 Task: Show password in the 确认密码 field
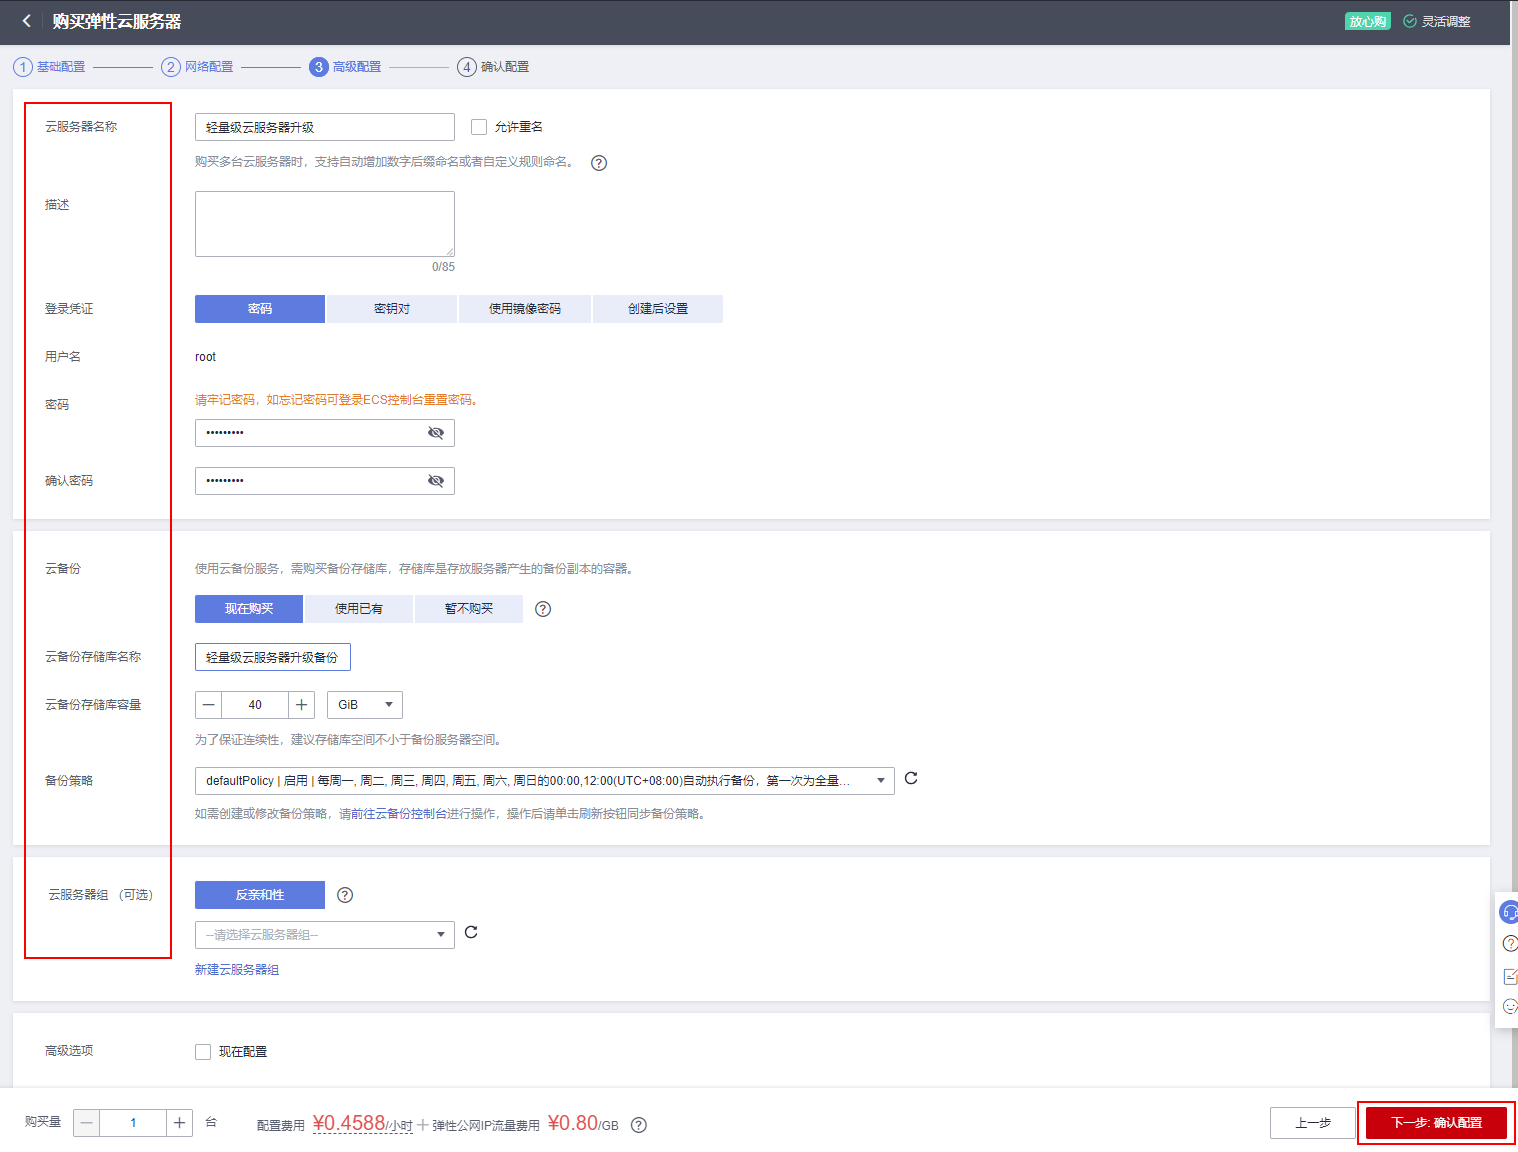[x=436, y=481]
